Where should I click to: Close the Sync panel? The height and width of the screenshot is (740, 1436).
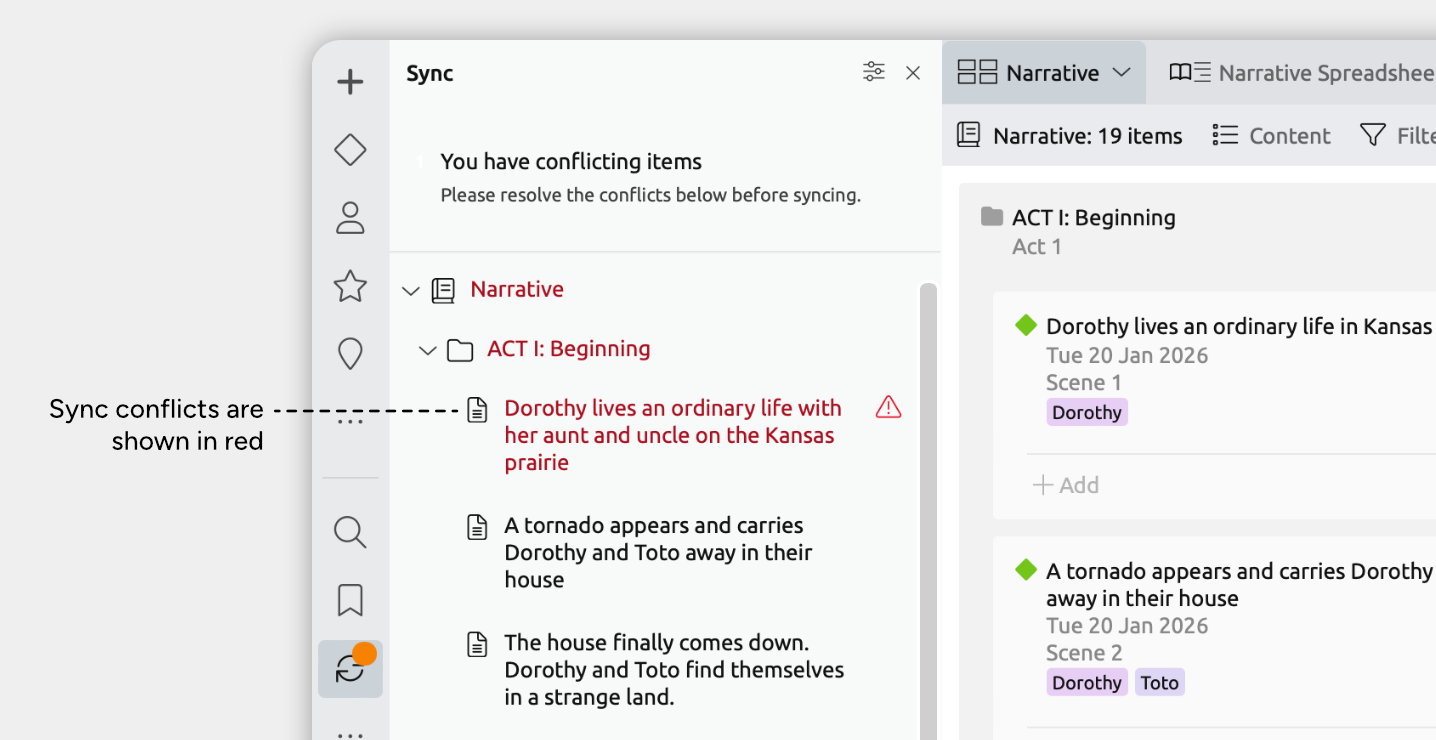913,73
